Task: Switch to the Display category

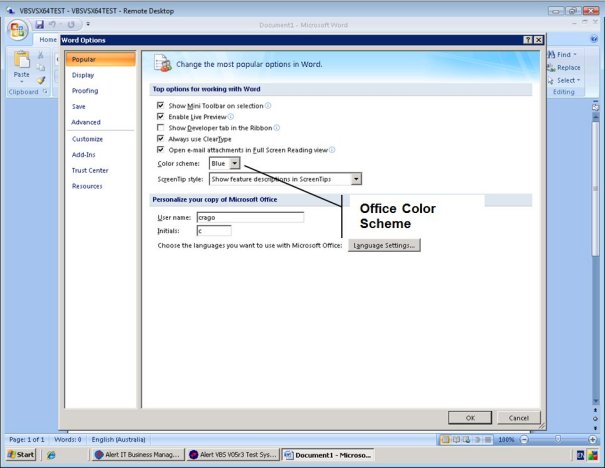Action: tap(83, 75)
